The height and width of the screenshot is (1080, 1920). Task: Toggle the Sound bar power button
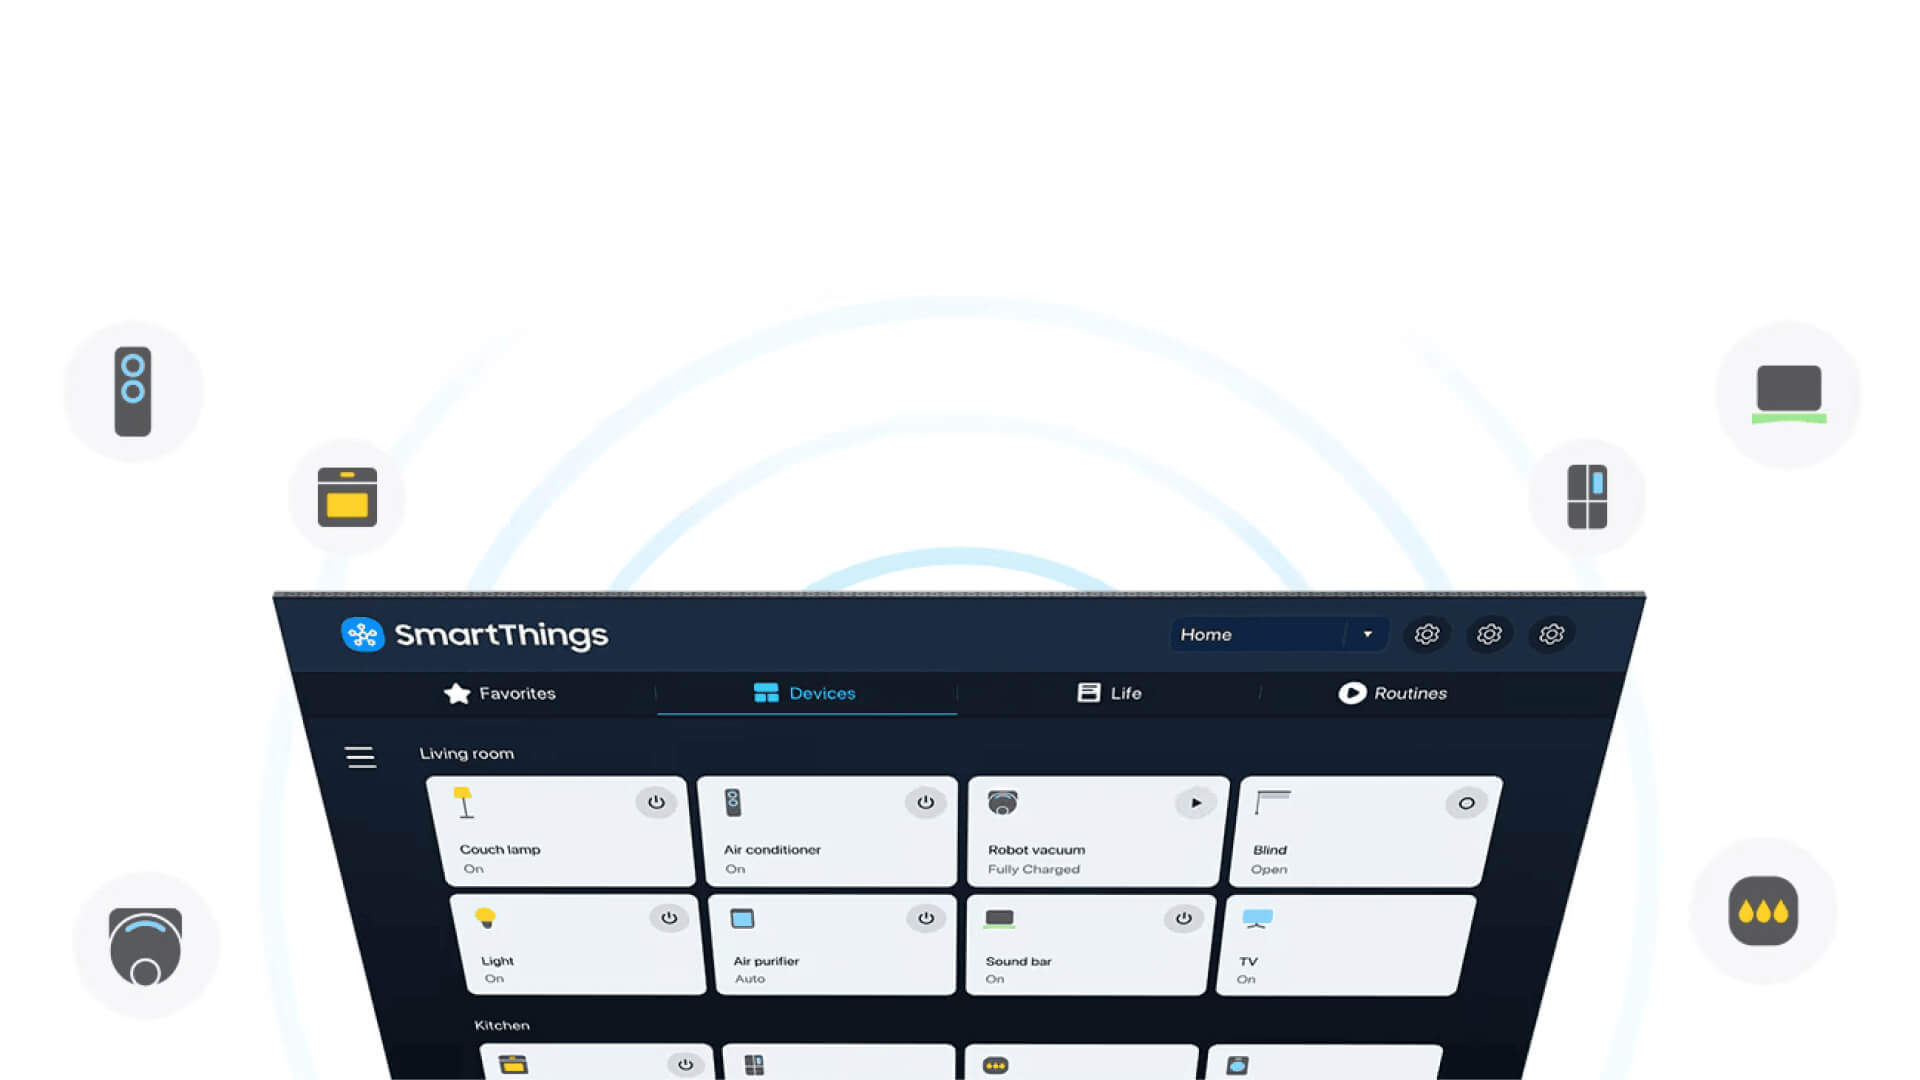point(1185,918)
